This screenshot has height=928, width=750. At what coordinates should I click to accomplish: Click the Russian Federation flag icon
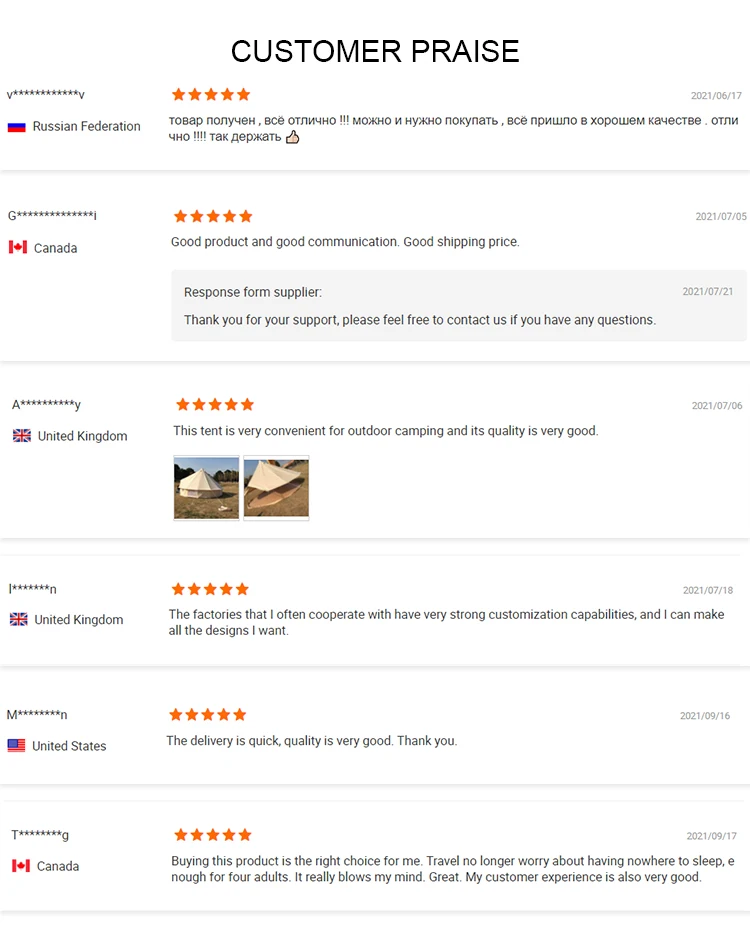[16, 127]
